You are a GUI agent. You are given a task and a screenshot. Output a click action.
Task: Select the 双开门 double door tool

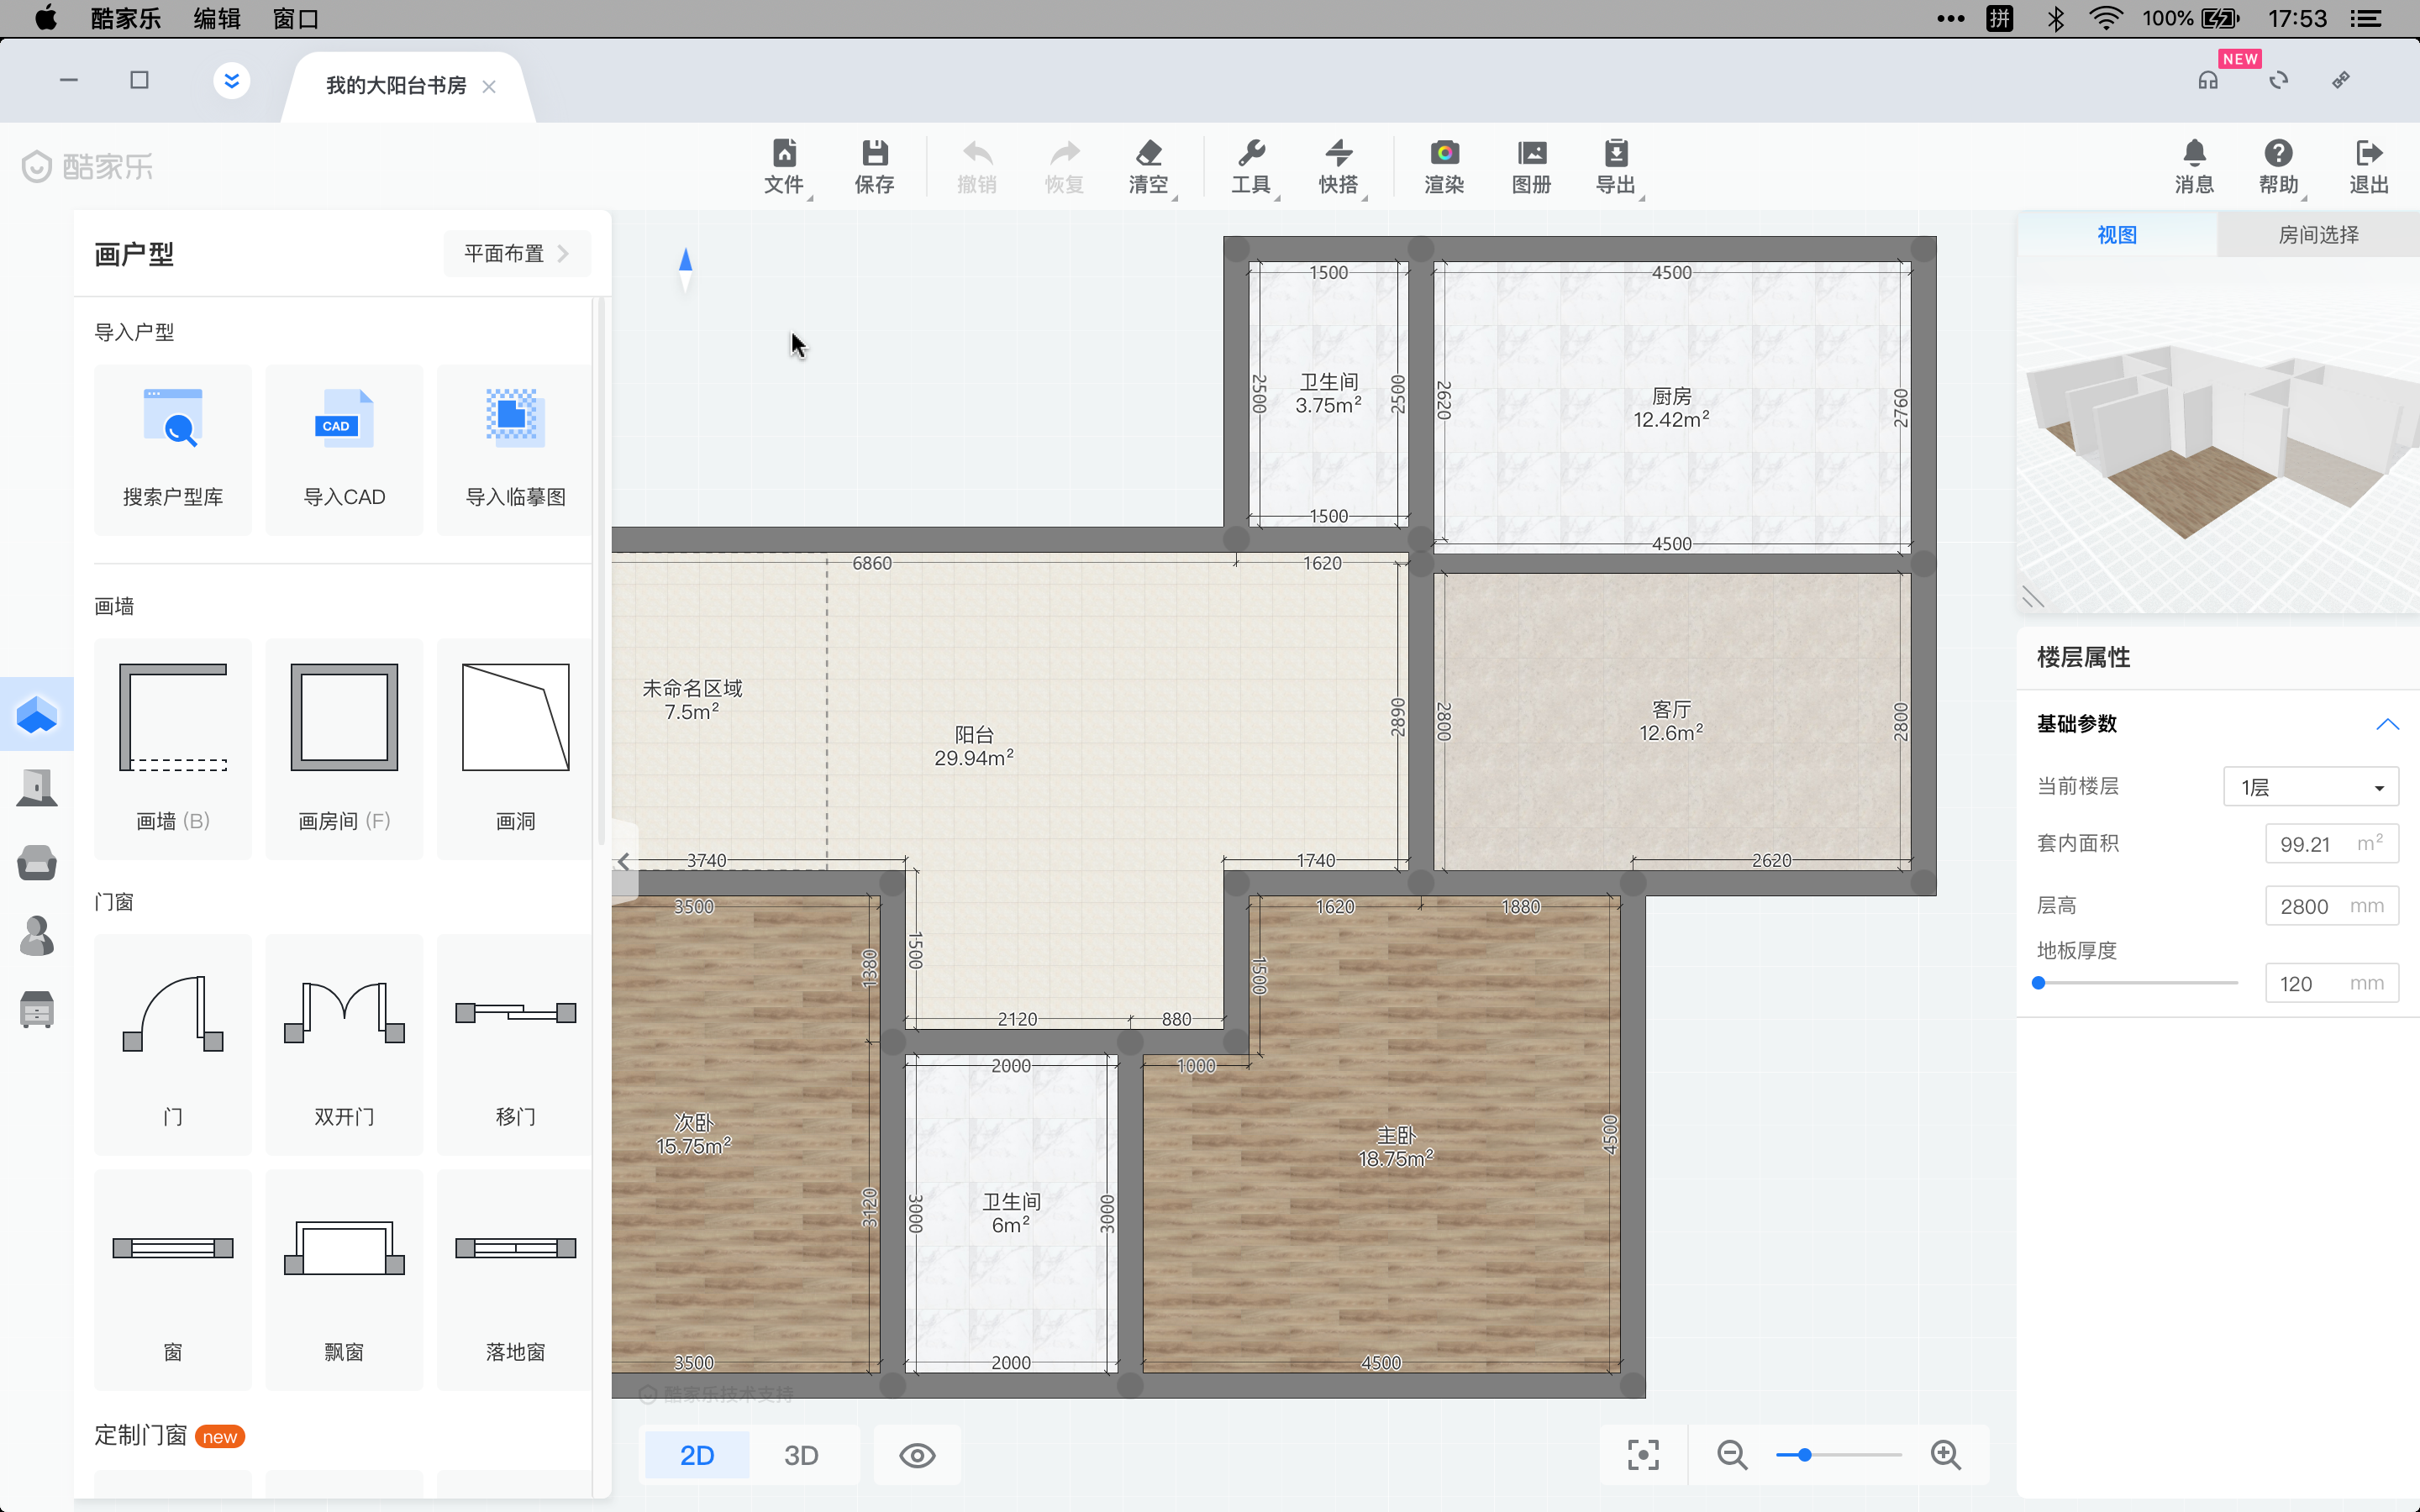click(x=344, y=1045)
